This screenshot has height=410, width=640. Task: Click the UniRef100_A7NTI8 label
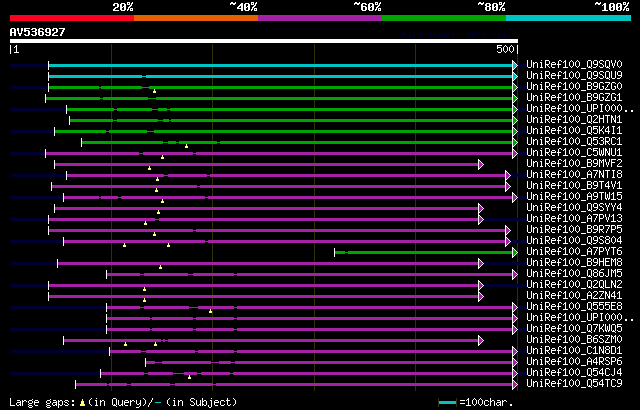(574, 175)
